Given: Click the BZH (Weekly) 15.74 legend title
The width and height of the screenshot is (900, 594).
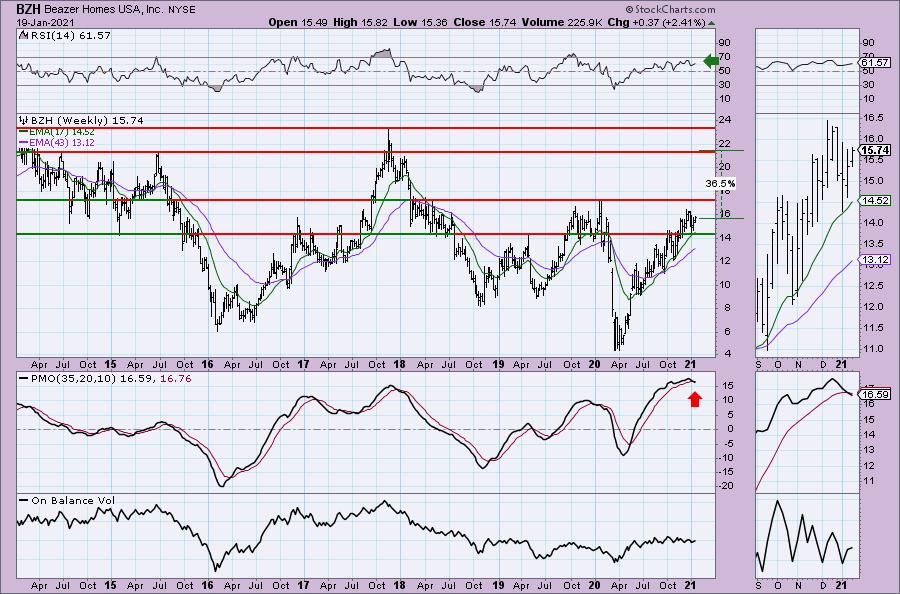Looking at the screenshot, I should (x=87, y=121).
